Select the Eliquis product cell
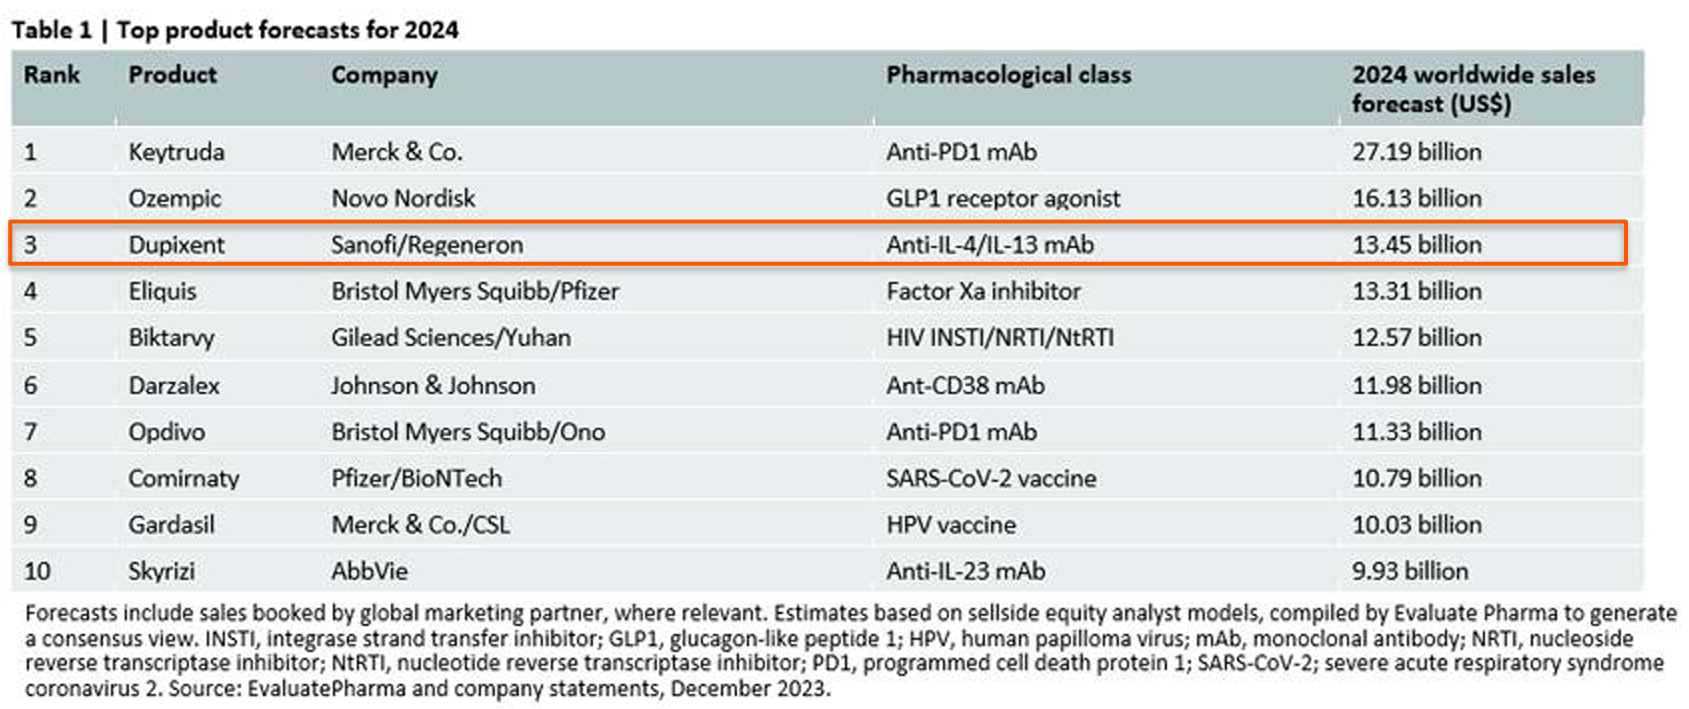This screenshot has height=709, width=1689. click(162, 291)
